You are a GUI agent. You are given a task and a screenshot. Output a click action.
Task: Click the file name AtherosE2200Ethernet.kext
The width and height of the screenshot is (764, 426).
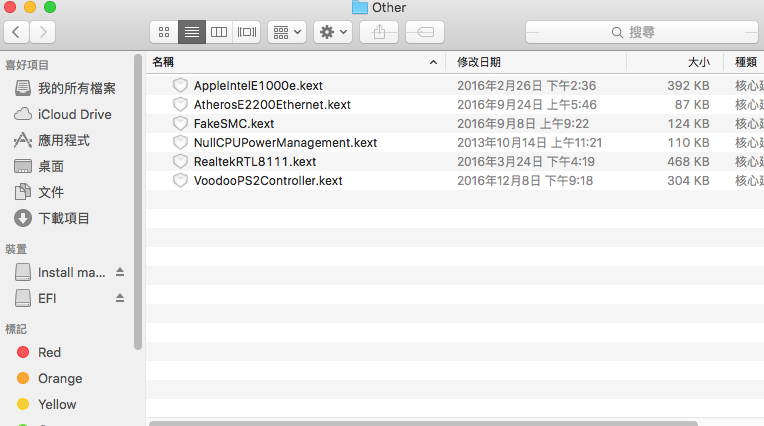point(272,105)
